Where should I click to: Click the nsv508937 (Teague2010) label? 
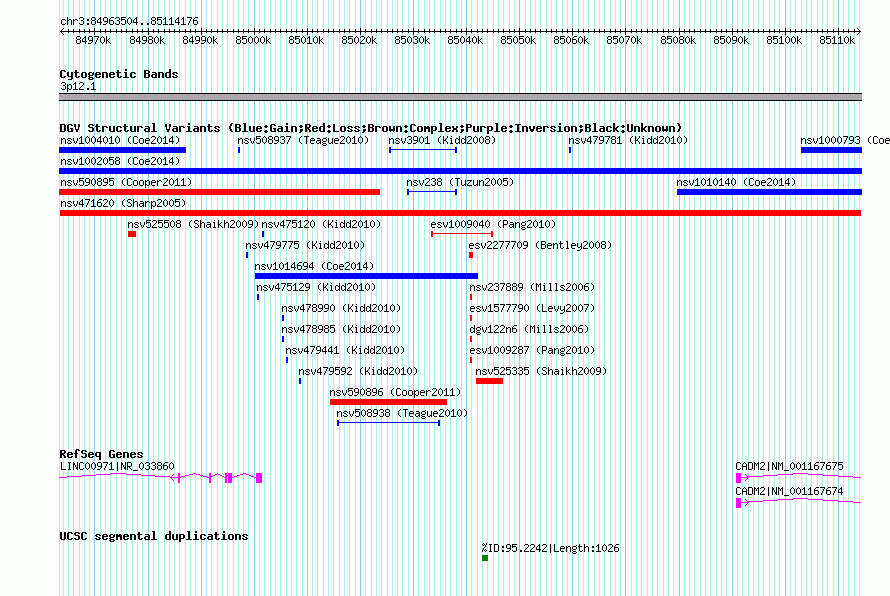point(303,140)
